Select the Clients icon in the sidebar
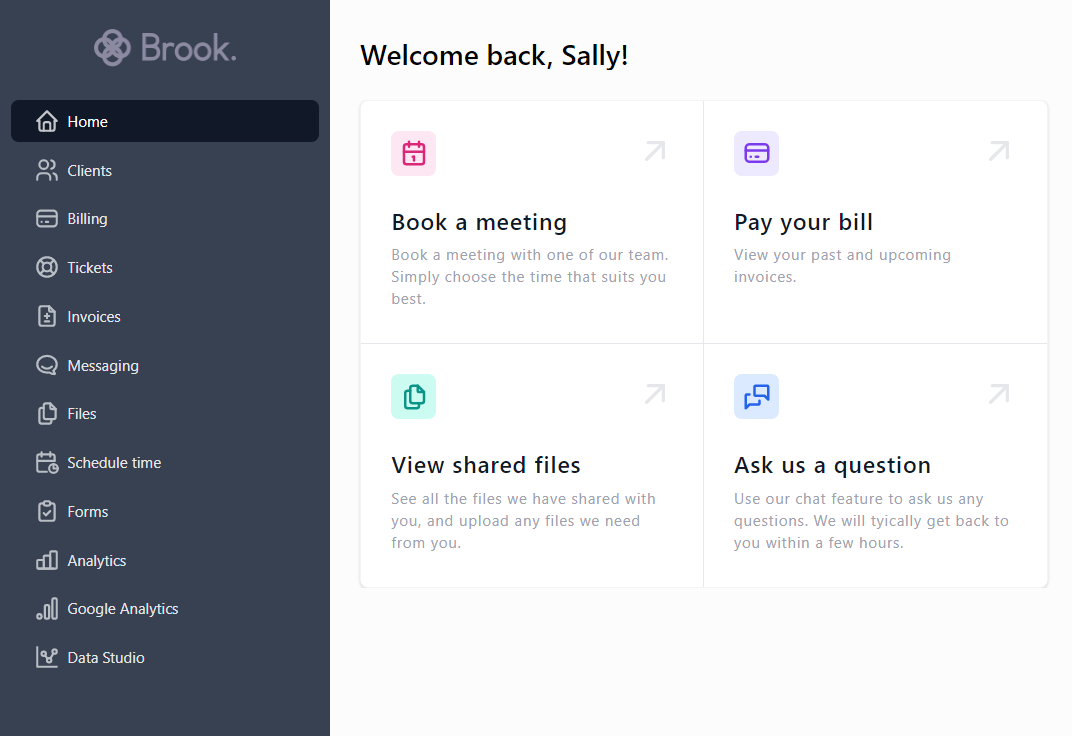Screen dimensions: 1072x736 coord(46,170)
